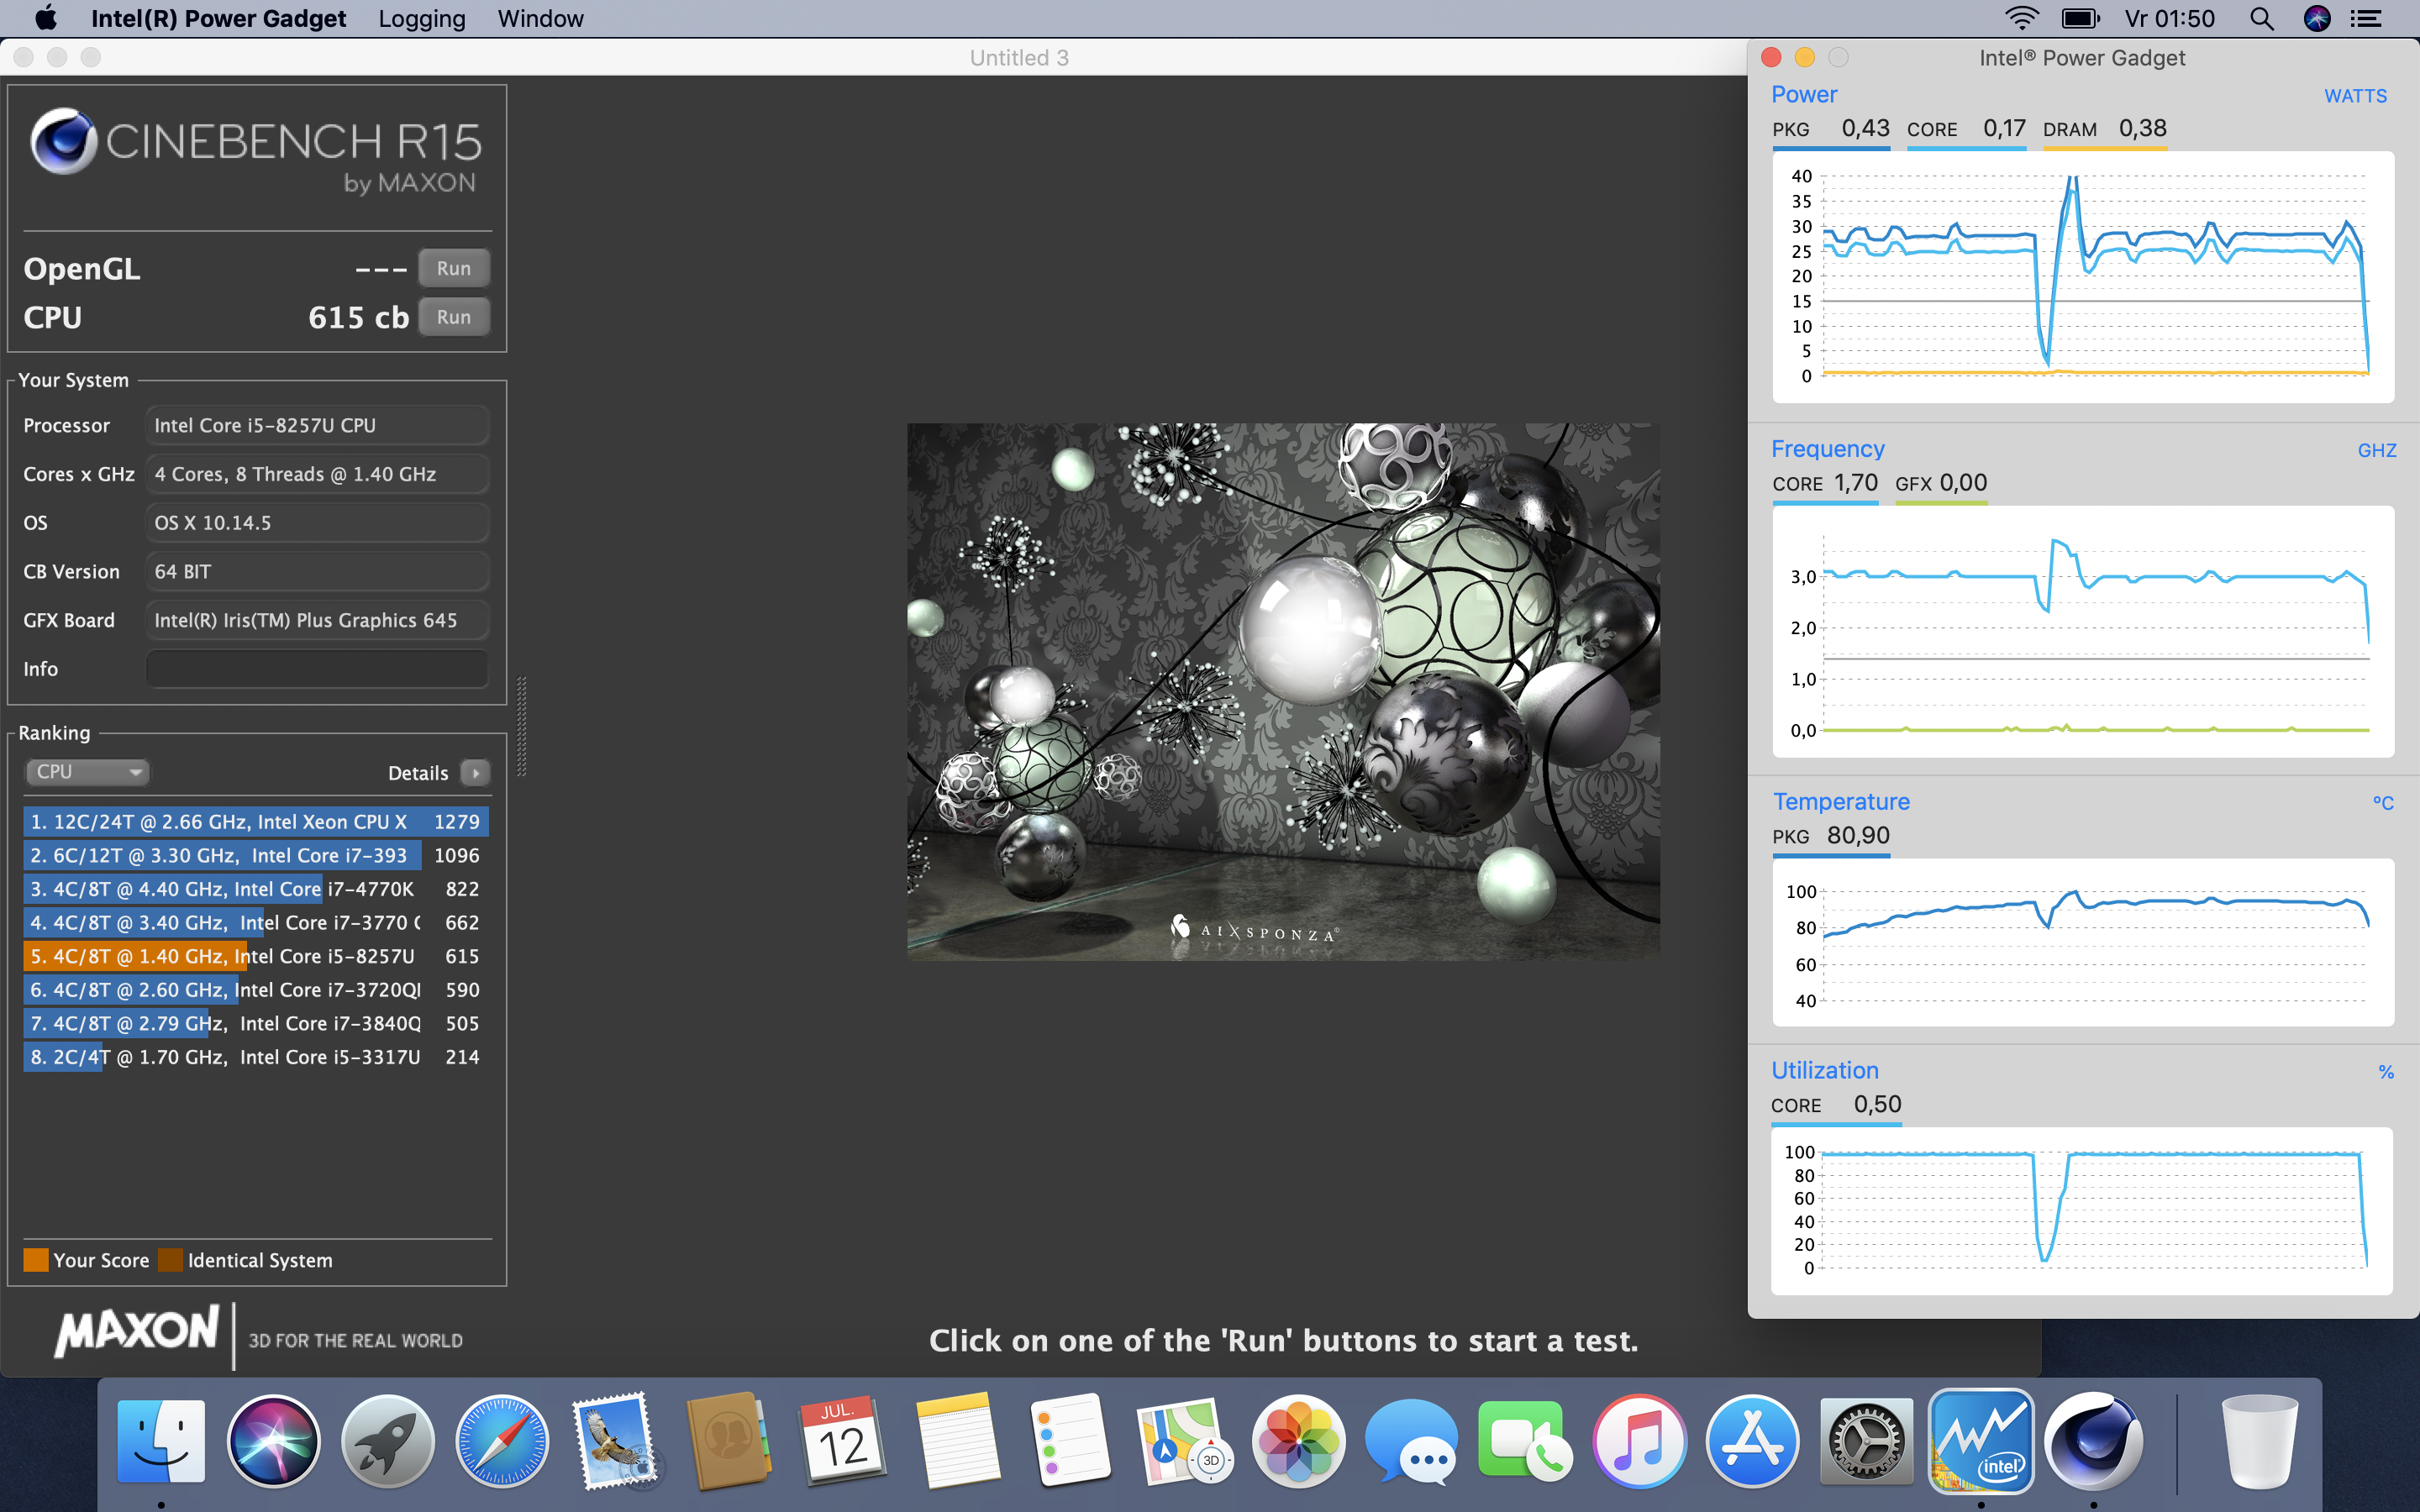The height and width of the screenshot is (1512, 2420).
Task: Open the Apple menu
Action: click(45, 19)
